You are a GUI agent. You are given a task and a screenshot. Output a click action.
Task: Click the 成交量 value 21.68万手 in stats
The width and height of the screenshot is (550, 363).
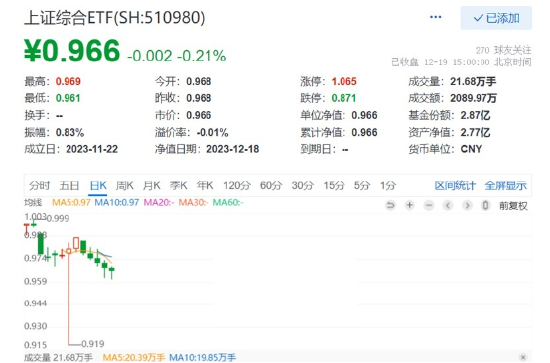(473, 81)
